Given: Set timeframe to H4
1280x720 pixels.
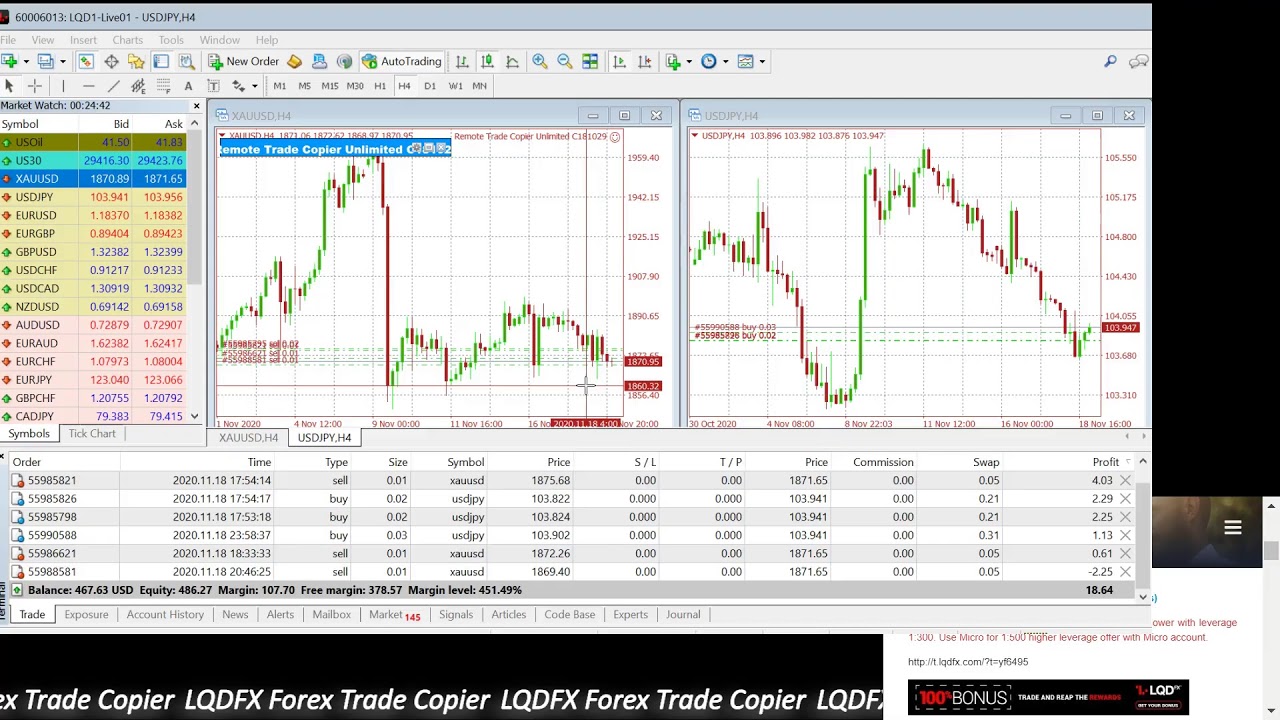Looking at the screenshot, I should click(x=404, y=86).
